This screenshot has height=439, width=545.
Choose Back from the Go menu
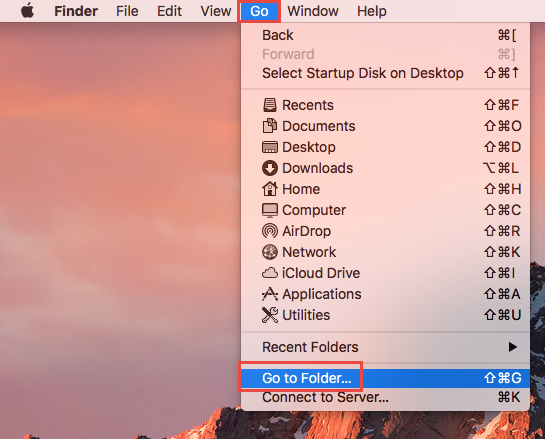(x=385, y=35)
